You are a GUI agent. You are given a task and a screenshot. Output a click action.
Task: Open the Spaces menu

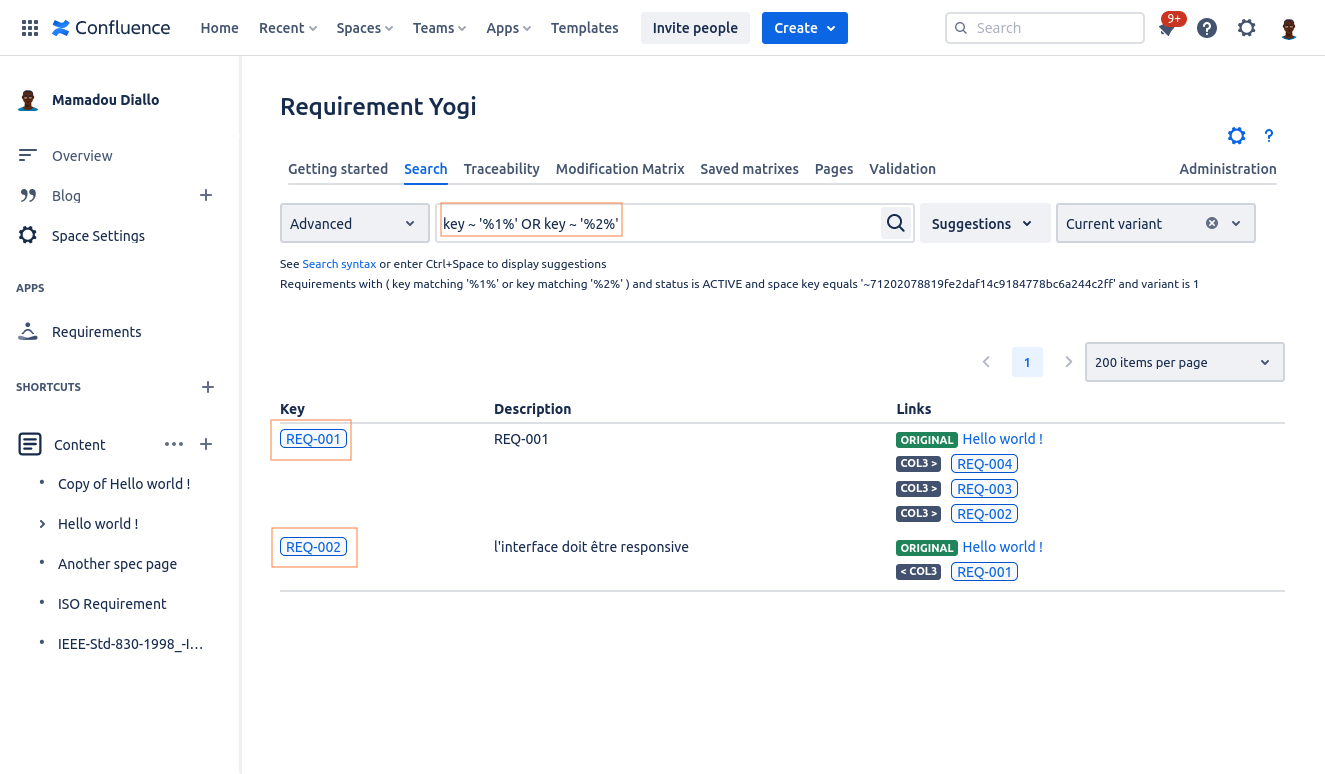click(x=364, y=28)
